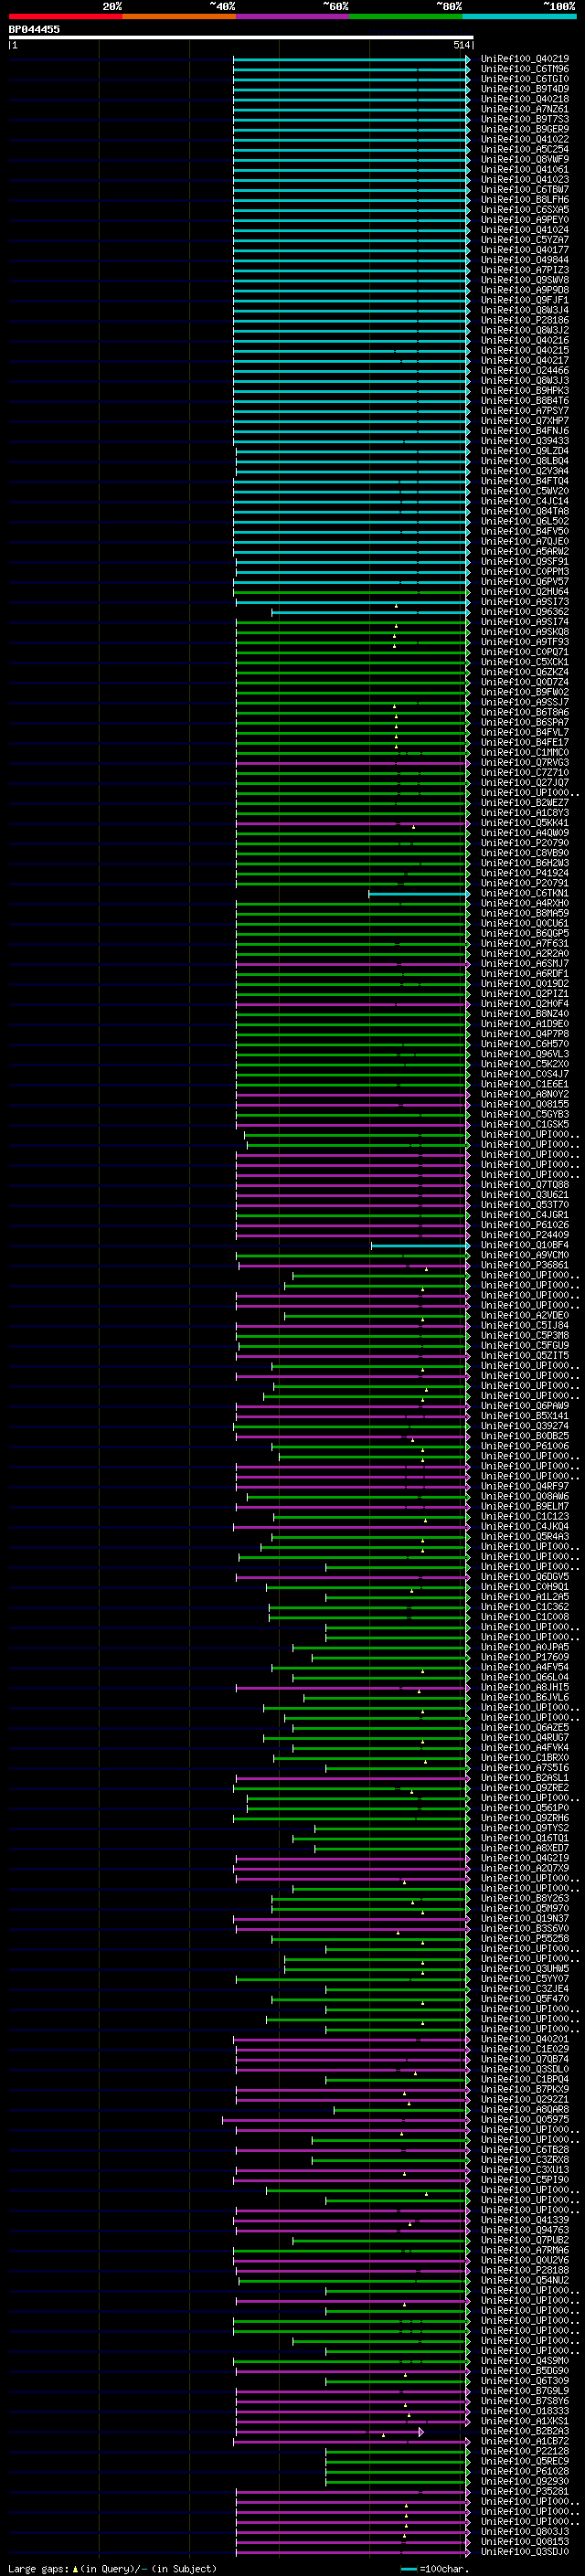This screenshot has height=2576, width=585.
Task: Click label UniRef100_B6SPA7
Action: point(525,722)
